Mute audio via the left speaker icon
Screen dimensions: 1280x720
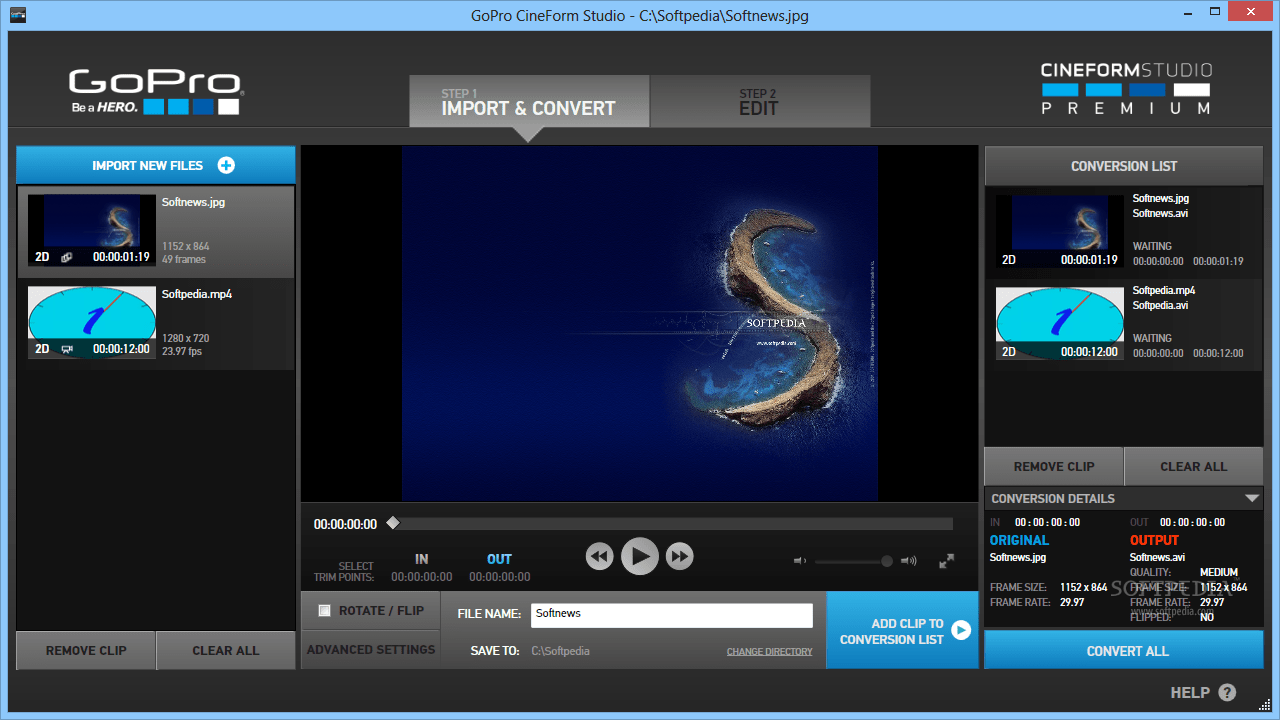799,561
